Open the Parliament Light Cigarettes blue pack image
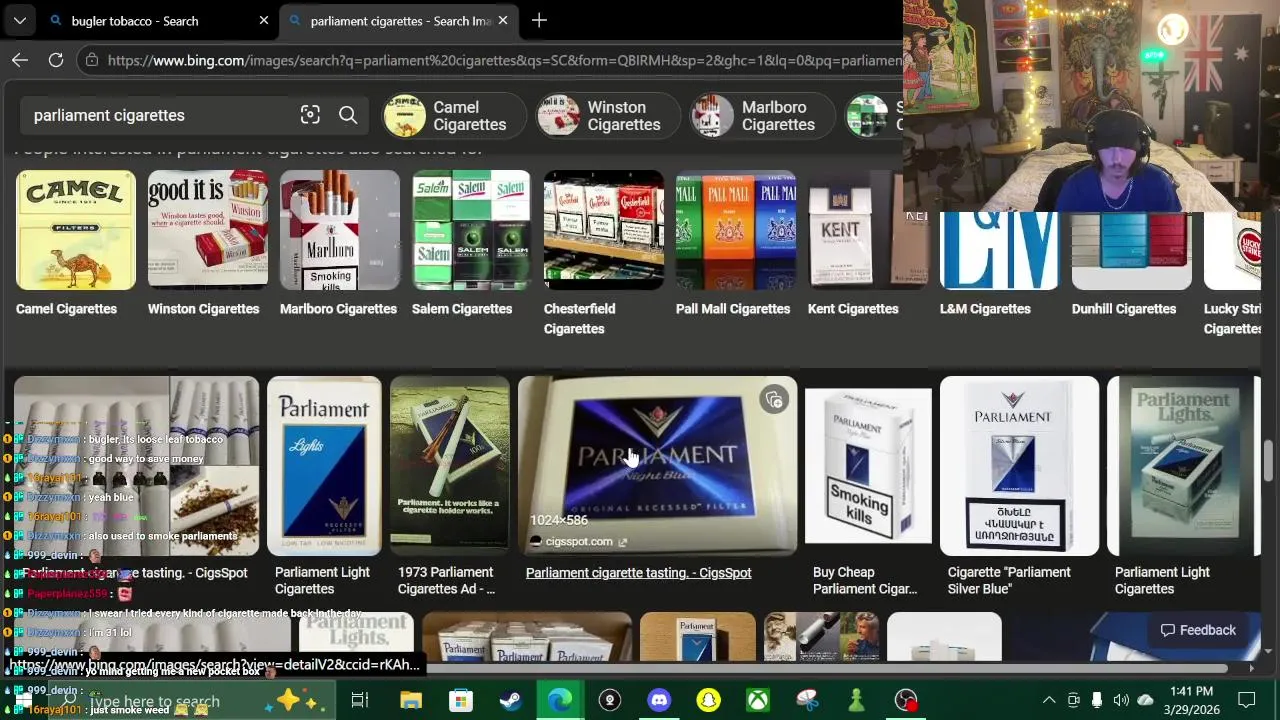Viewport: 1280px width, 720px height. click(324, 466)
